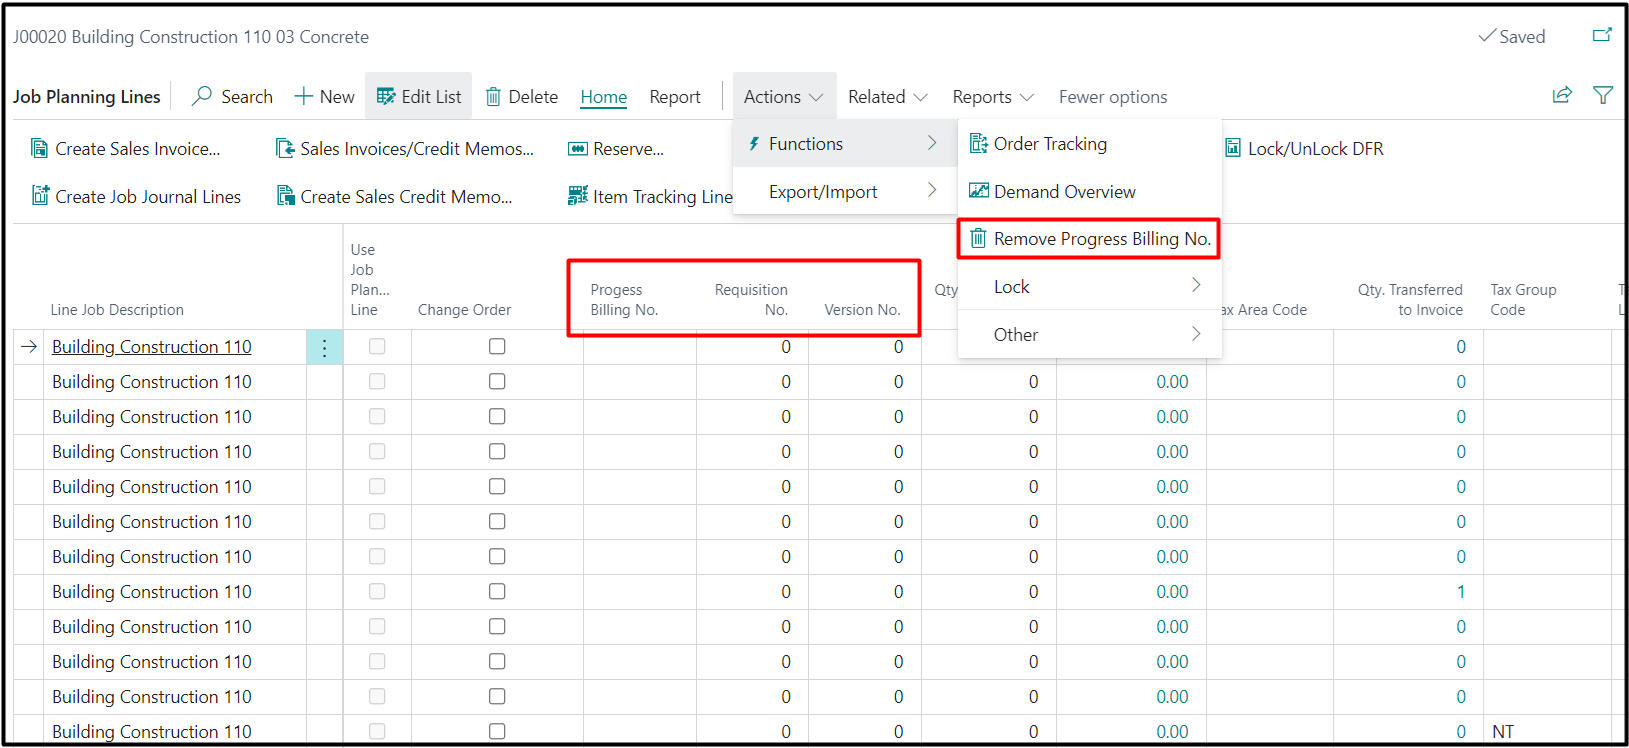This screenshot has width=1629, height=748.
Task: Expand the Related dropdown menu
Action: 887,97
